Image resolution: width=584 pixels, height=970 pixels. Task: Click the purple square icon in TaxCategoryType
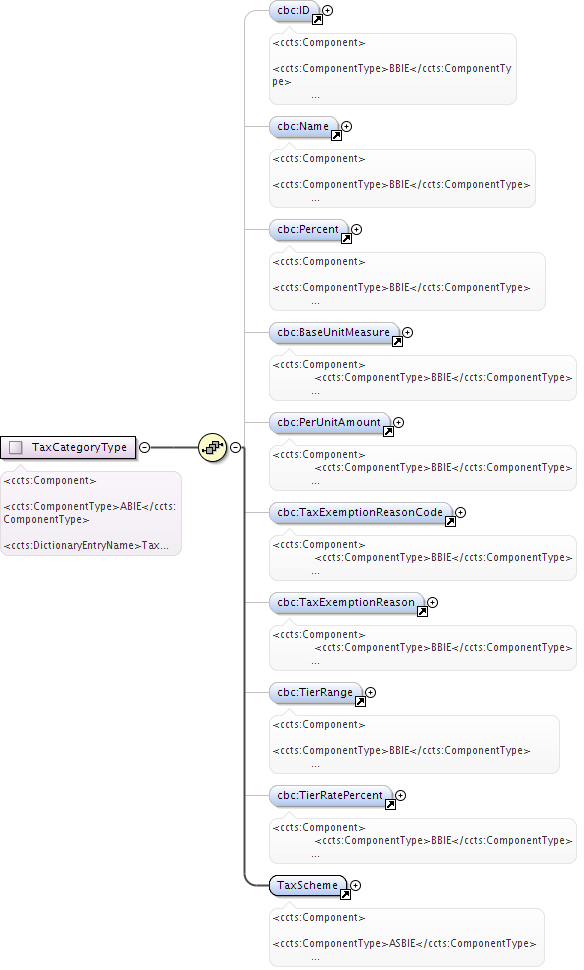click(x=16, y=447)
